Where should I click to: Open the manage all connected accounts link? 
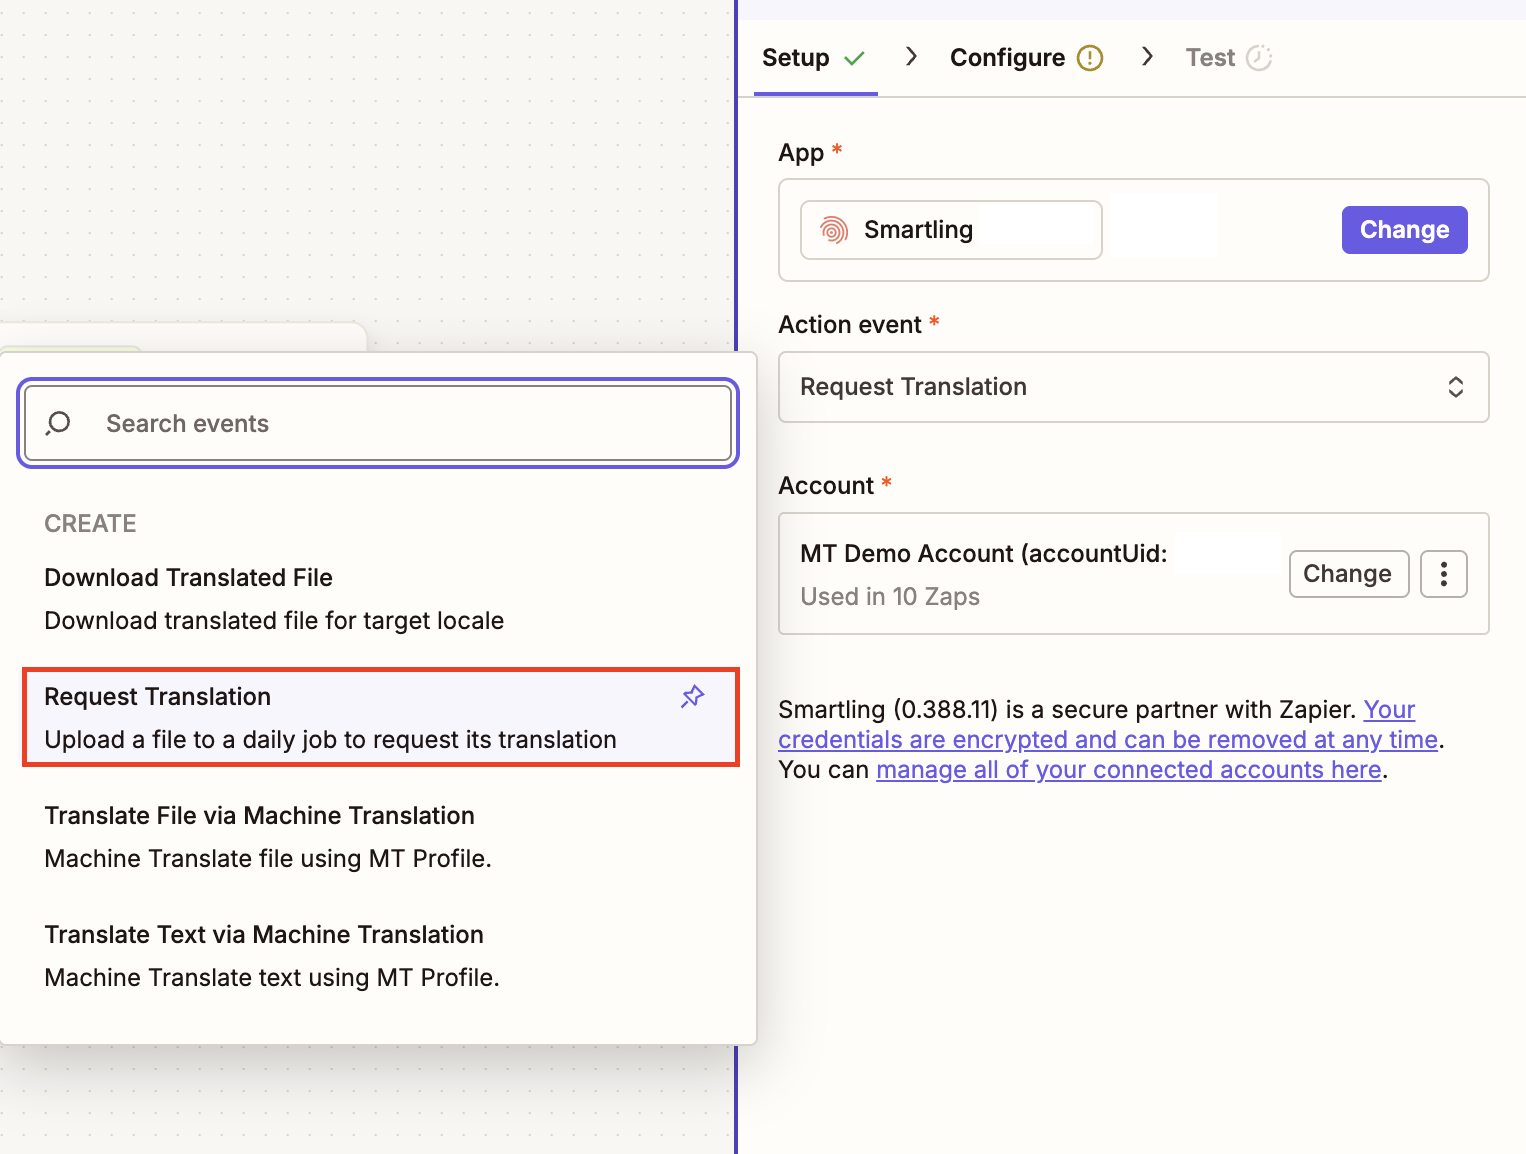(x=1128, y=769)
